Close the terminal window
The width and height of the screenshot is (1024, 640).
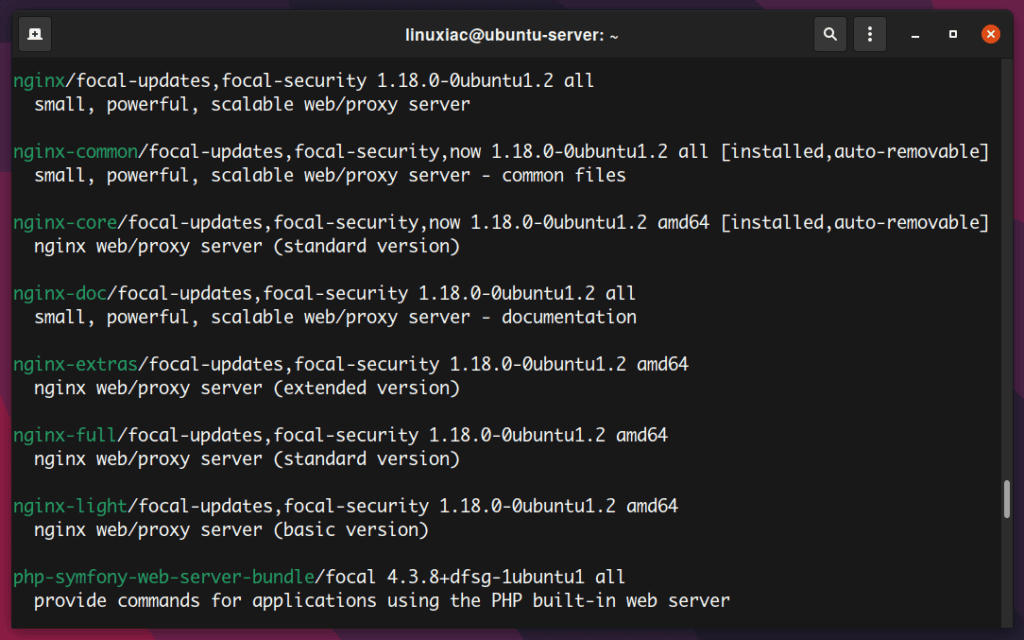coord(991,34)
